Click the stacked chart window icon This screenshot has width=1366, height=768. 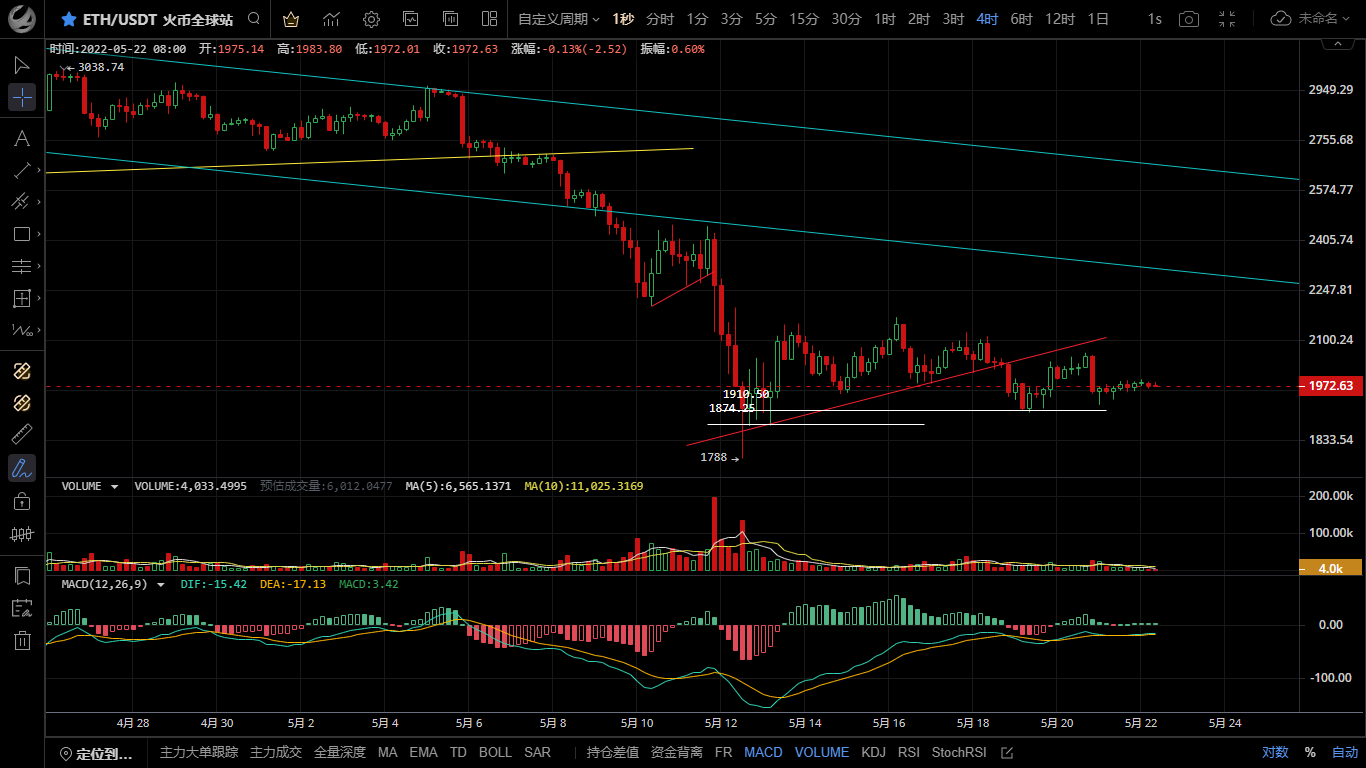click(450, 19)
